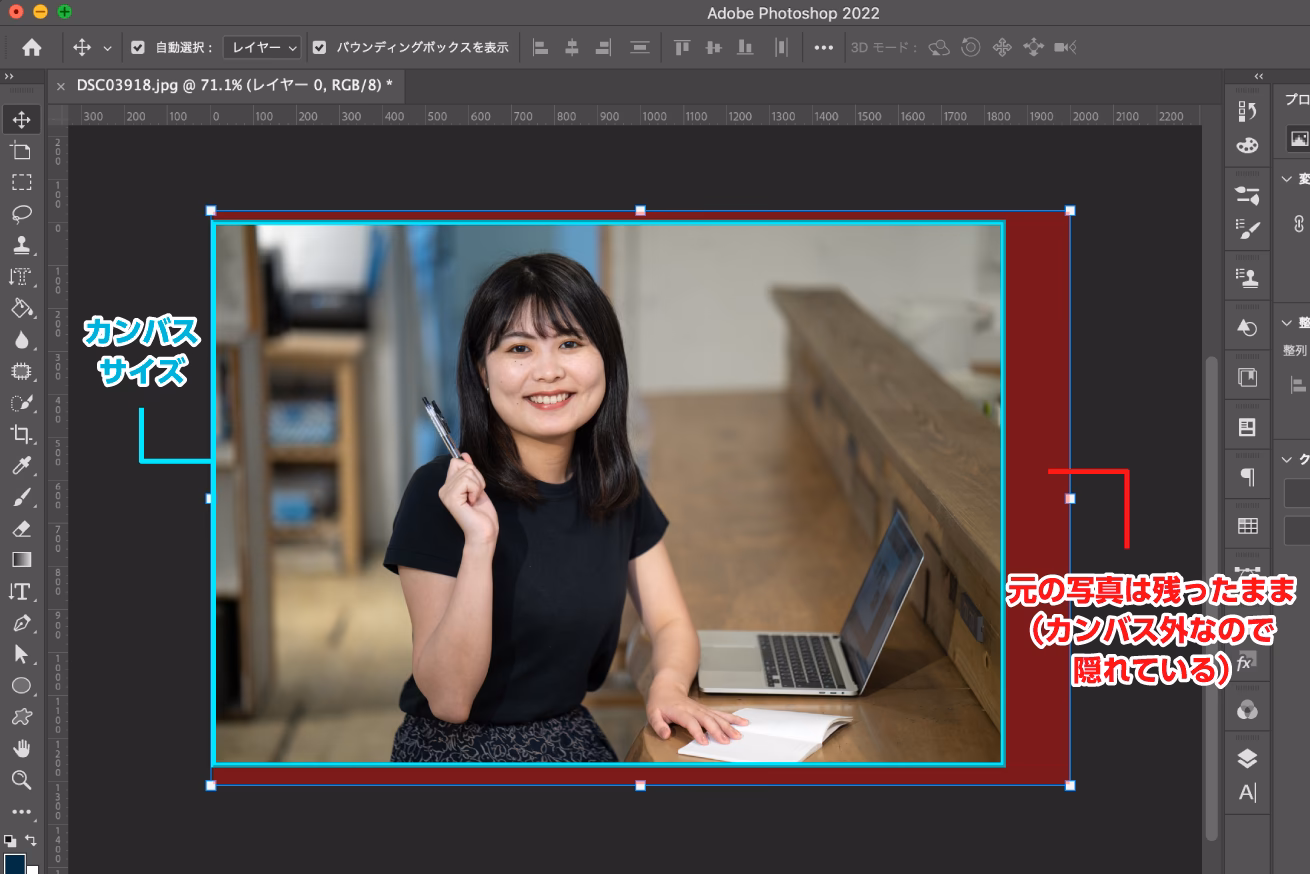This screenshot has width=1310, height=874.
Task: Open the Adobe Photoshop 2022 menu bar title
Action: tap(791, 13)
